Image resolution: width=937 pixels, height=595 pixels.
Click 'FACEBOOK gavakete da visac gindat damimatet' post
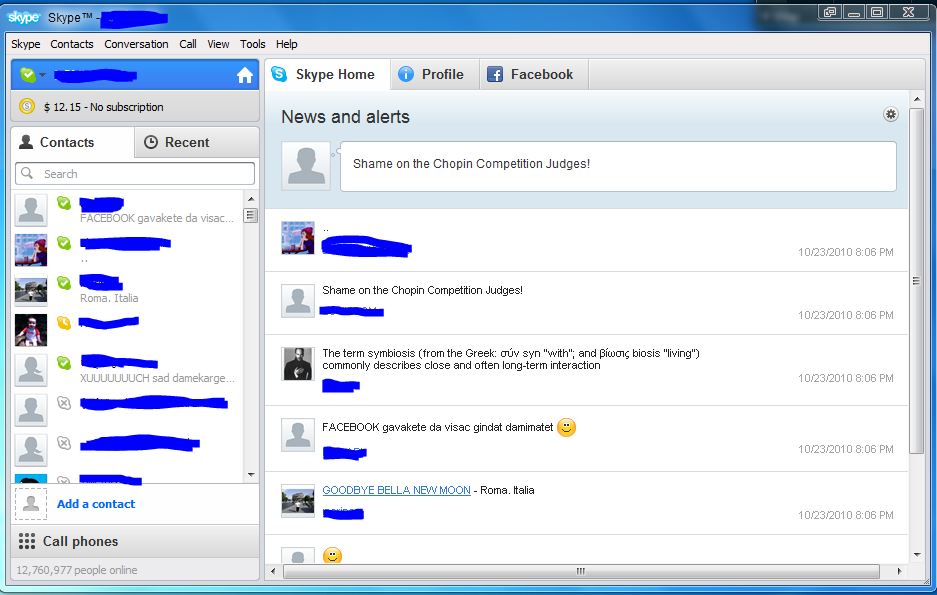[437, 427]
